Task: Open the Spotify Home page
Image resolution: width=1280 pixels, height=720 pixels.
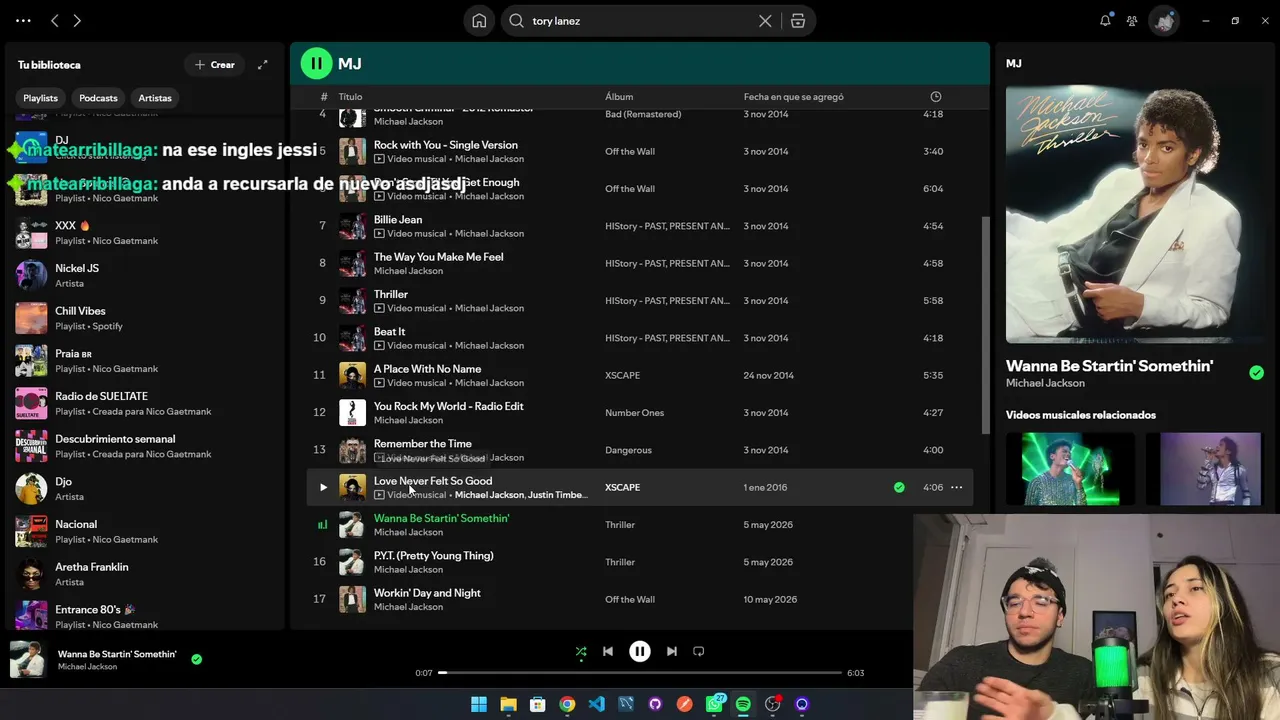Action: click(x=479, y=21)
